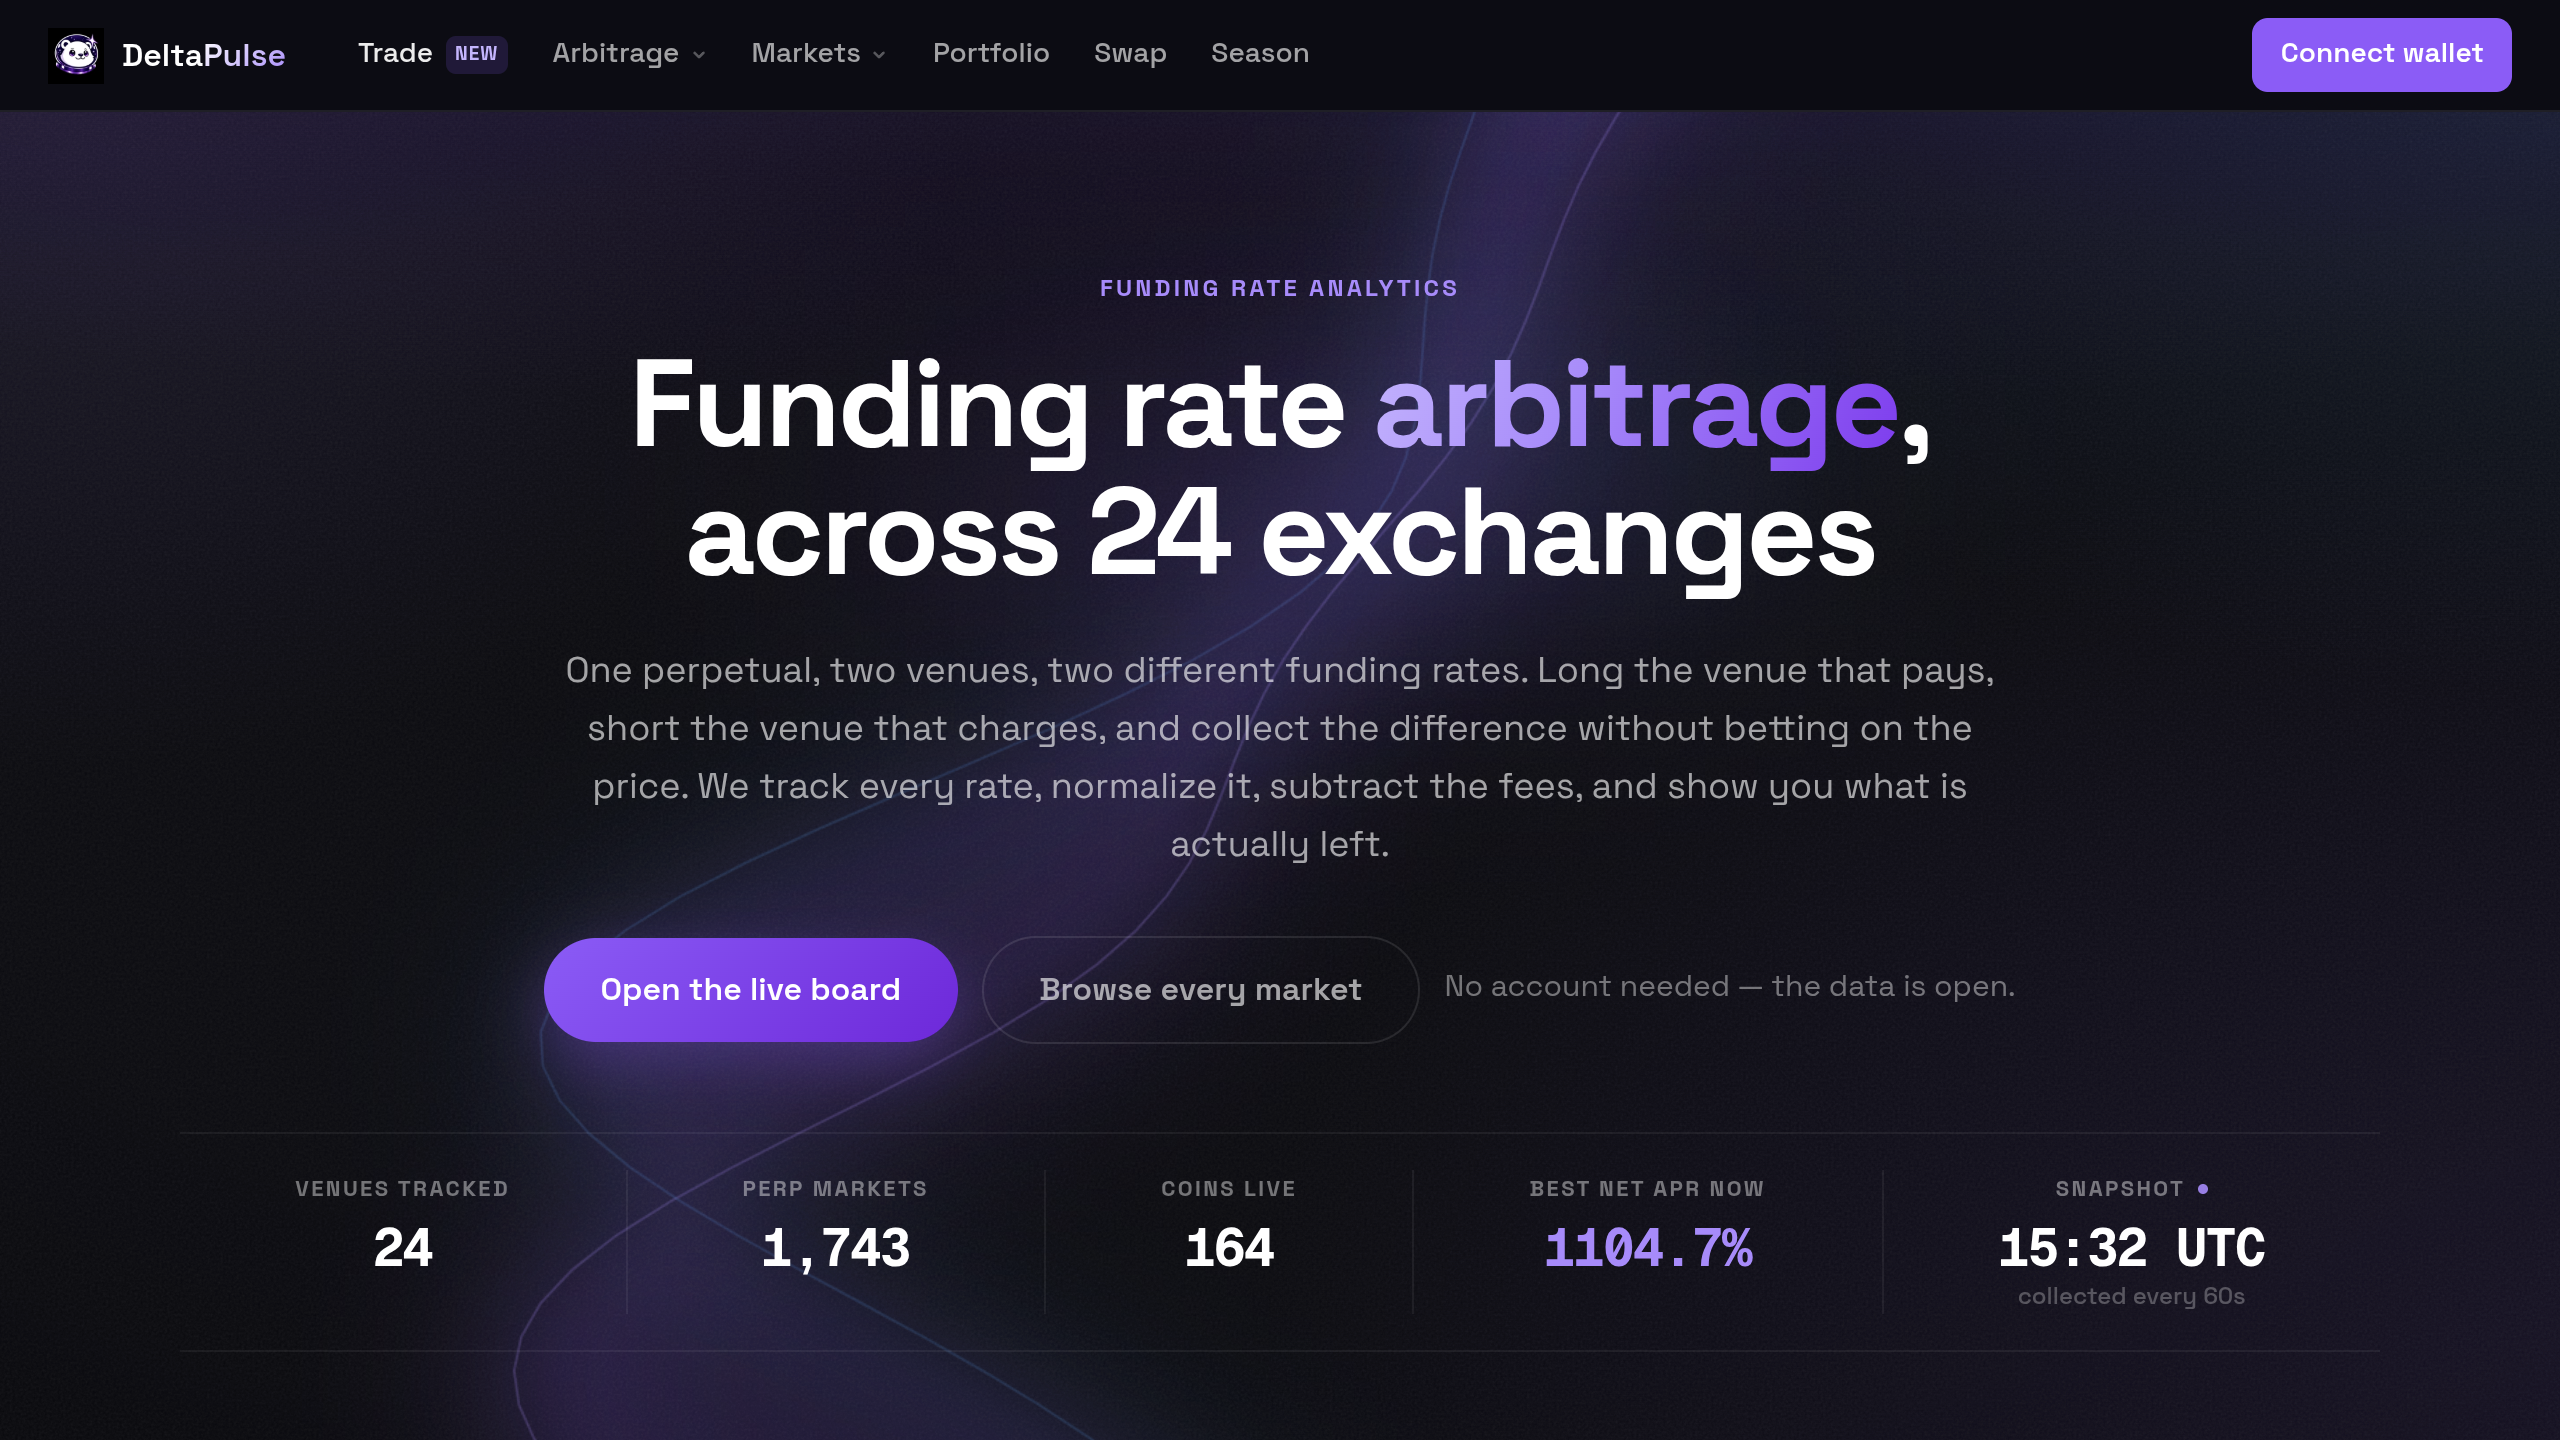The image size is (2560, 1440).
Task: Expand the Markets dropdown chevron
Action: click(879, 55)
